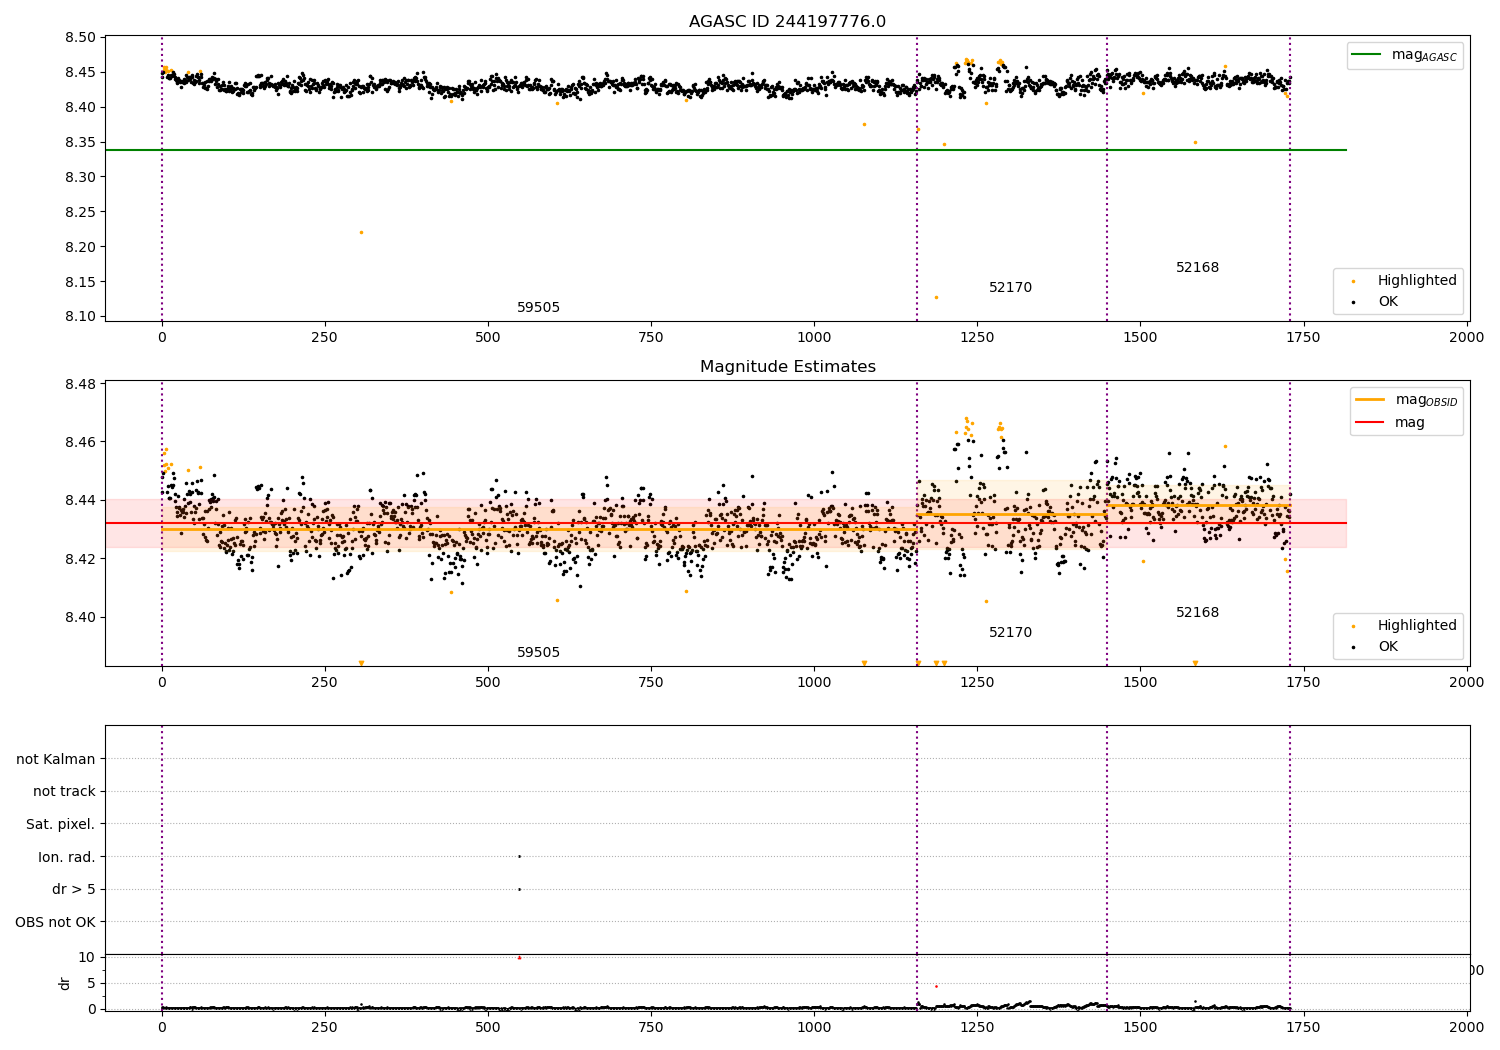Click the orange outlier point near 8.13 in the top plot
This screenshot has height=1050, width=1500.
936,297
